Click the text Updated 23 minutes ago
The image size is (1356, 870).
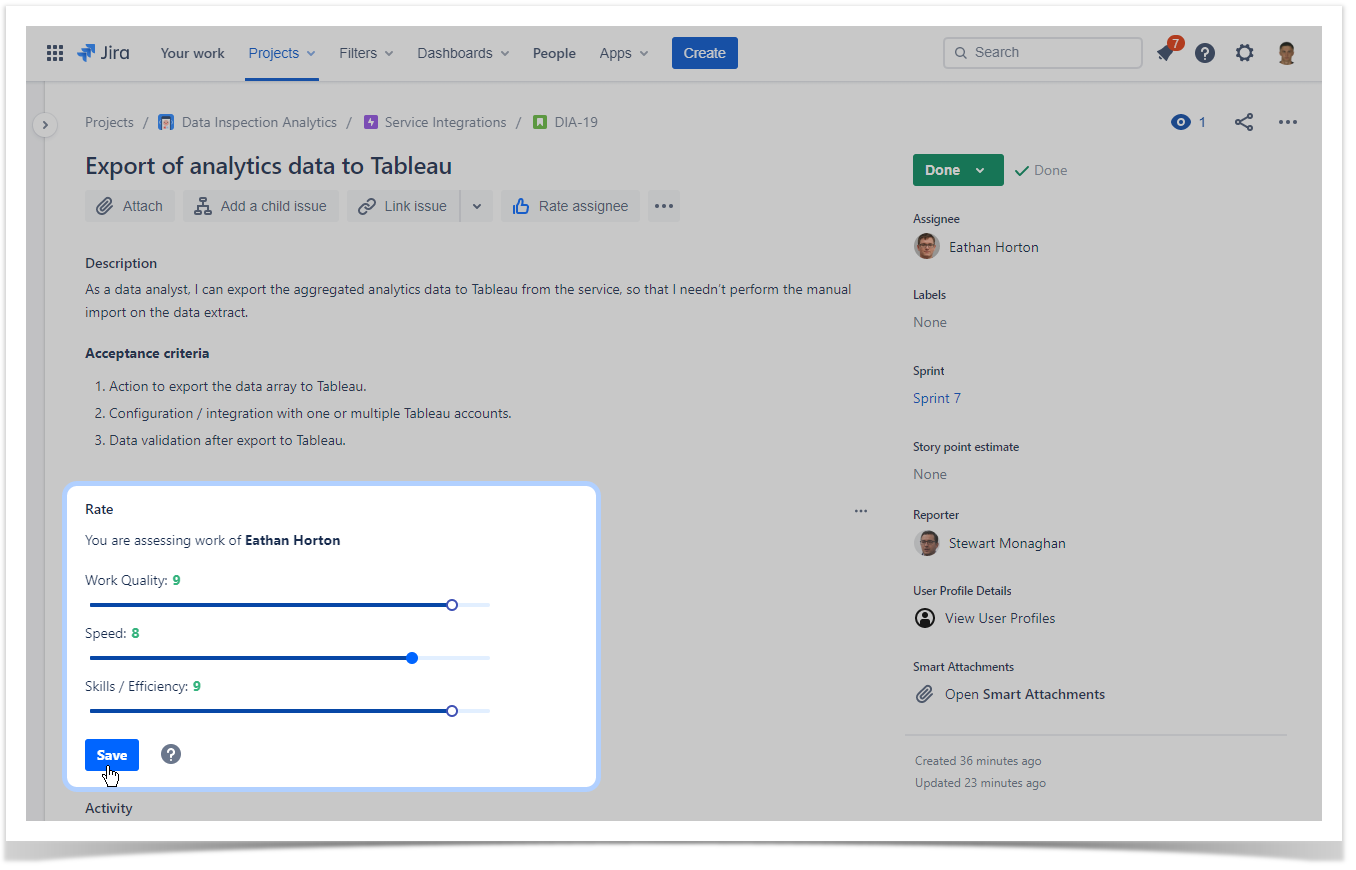[980, 783]
